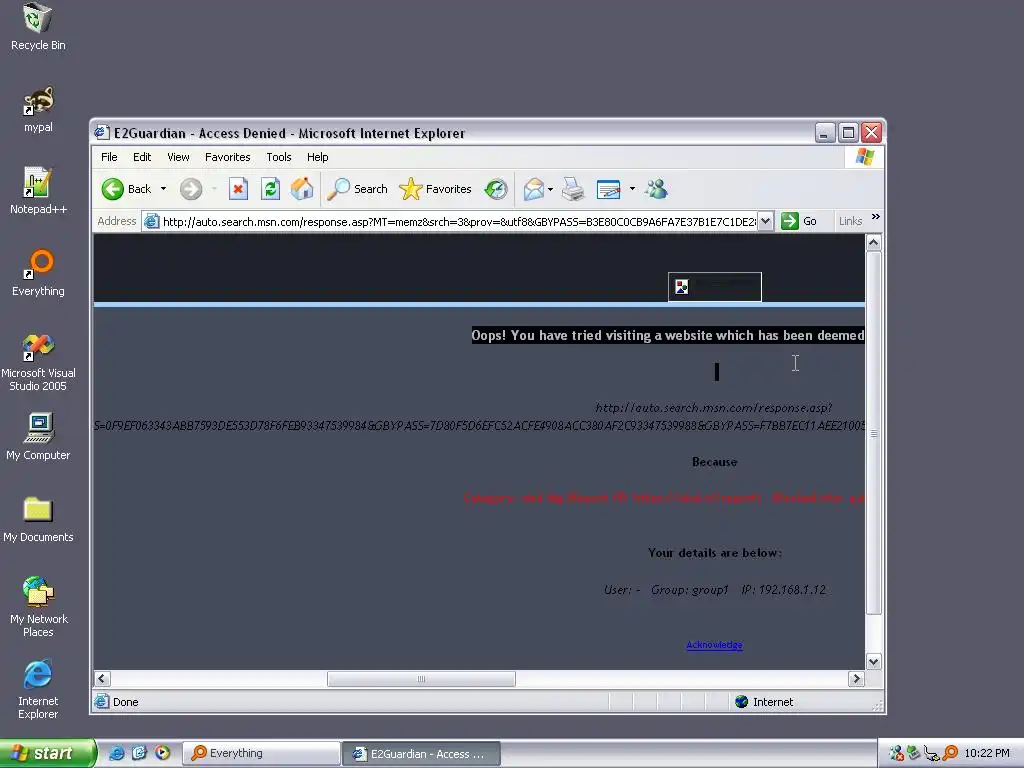
Task: Open the View menu
Action: click(x=178, y=157)
